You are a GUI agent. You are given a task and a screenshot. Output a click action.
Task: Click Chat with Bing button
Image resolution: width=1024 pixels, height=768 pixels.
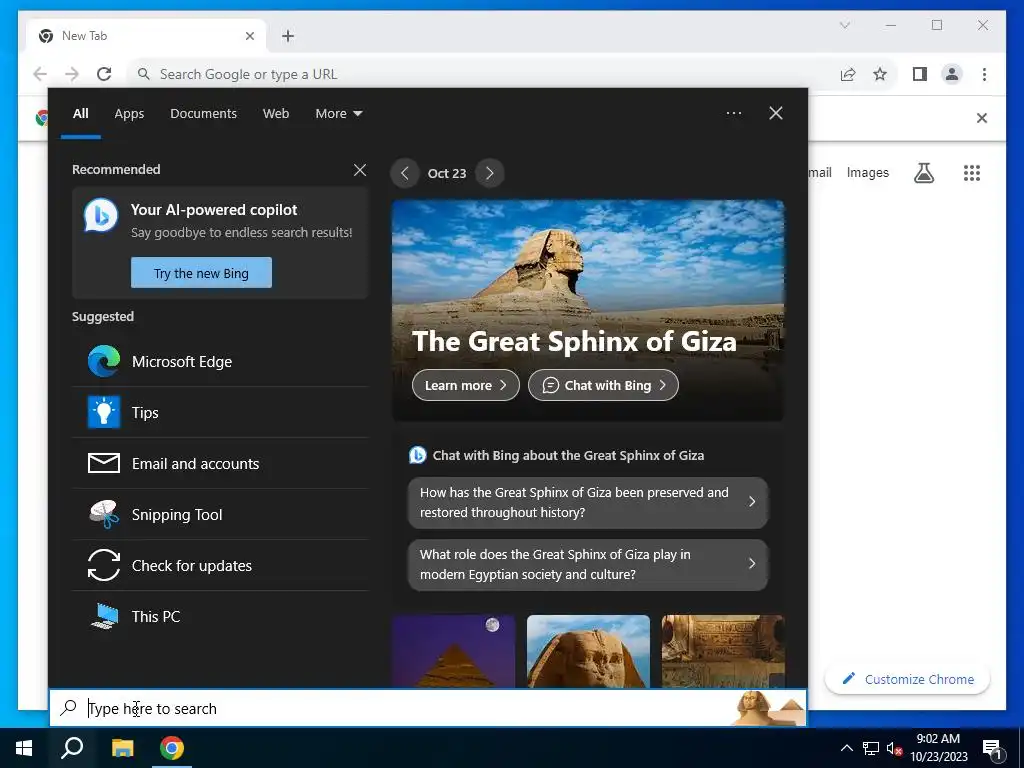(x=603, y=385)
